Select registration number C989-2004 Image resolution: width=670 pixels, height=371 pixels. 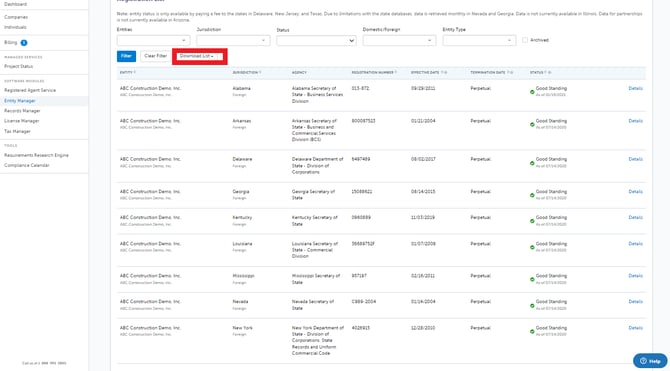(364, 302)
